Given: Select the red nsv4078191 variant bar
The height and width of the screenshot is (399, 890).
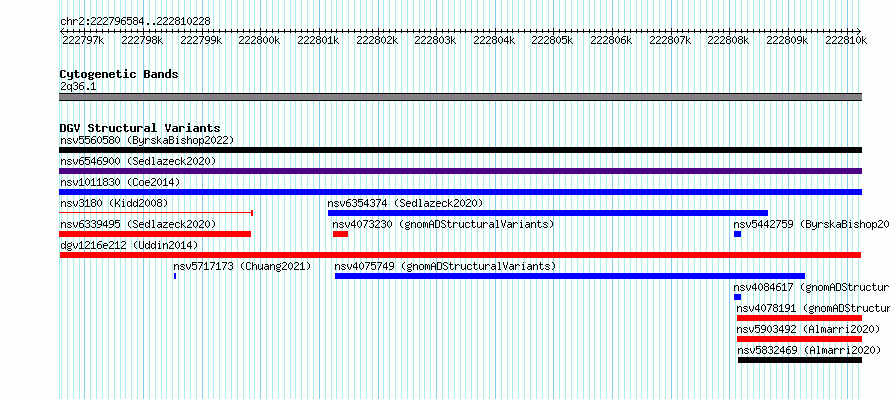Looking at the screenshot, I should (x=799, y=318).
